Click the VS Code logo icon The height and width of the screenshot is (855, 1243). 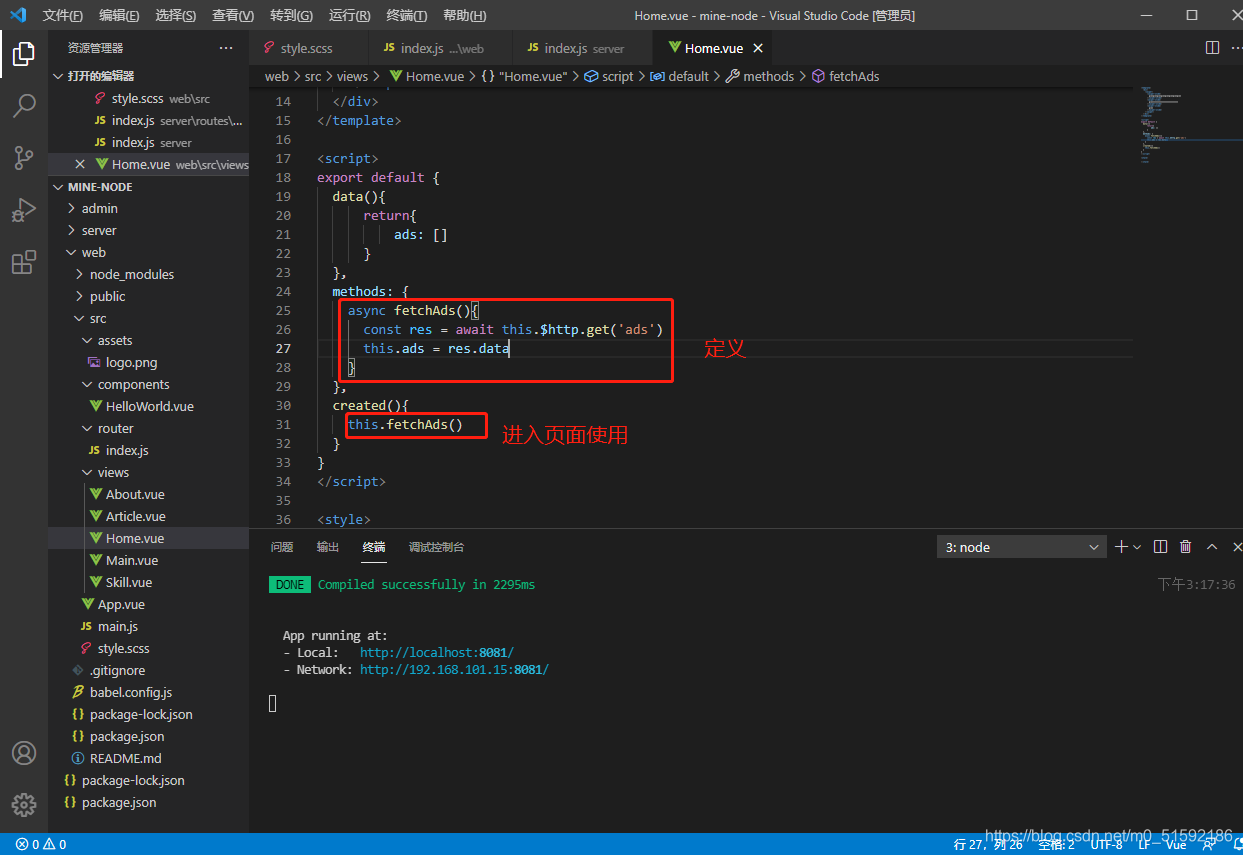(x=18, y=15)
